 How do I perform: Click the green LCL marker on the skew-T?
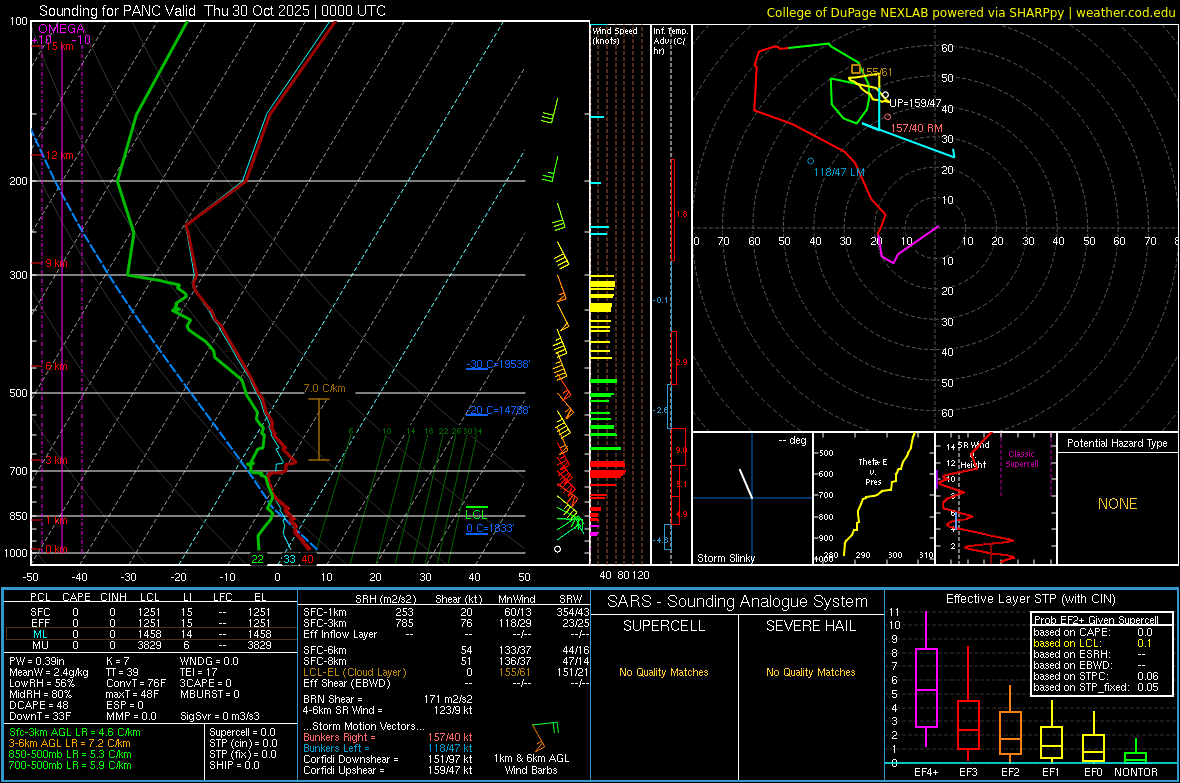[476, 513]
